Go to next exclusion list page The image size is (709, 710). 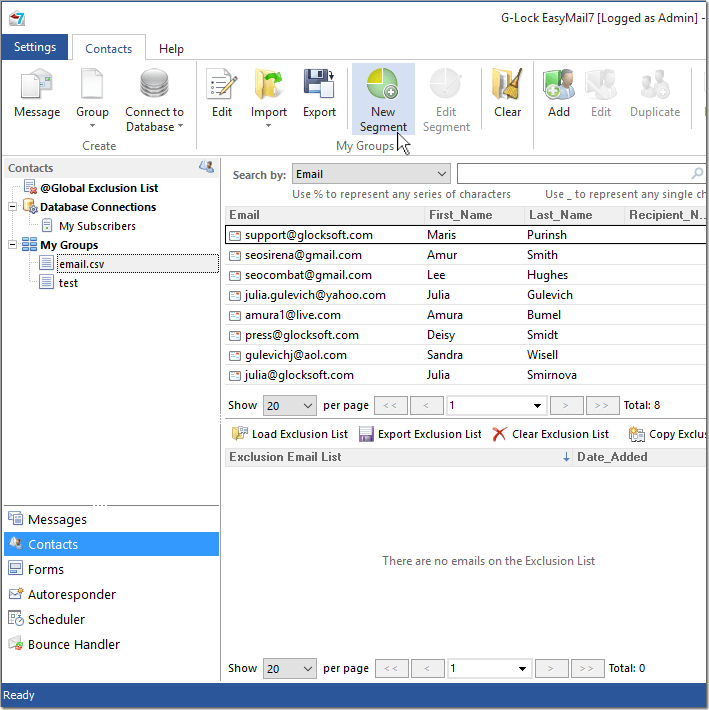(x=551, y=668)
